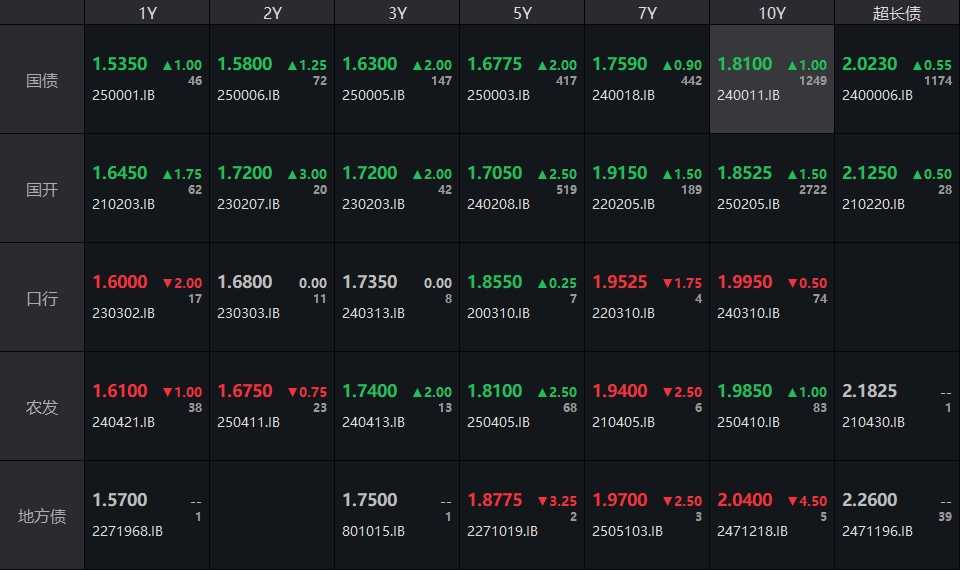This screenshot has height=570, width=960.
Task: Click the 1.8775 yield in 地方债 5Y
Action: (495, 500)
